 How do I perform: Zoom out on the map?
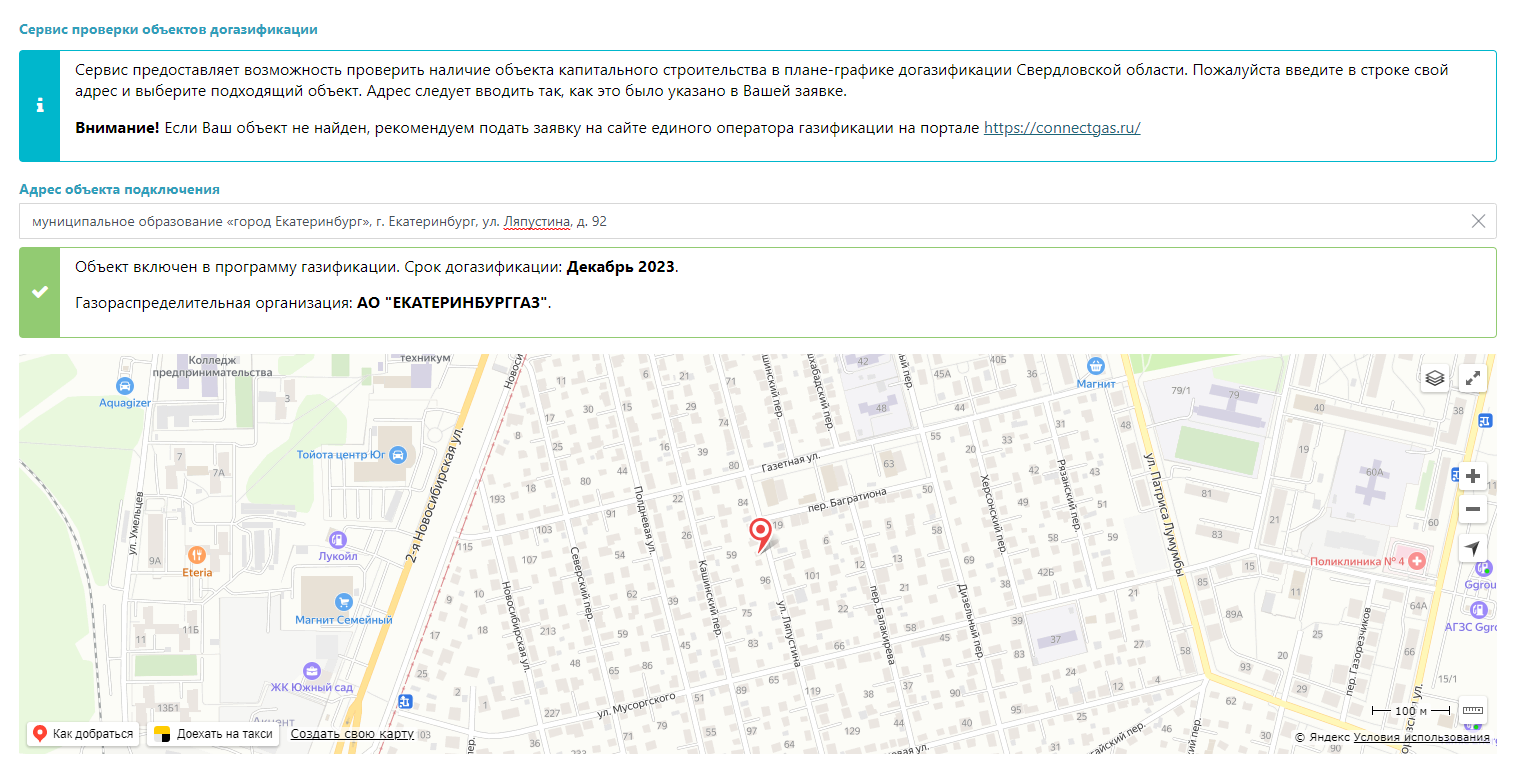(1472, 509)
